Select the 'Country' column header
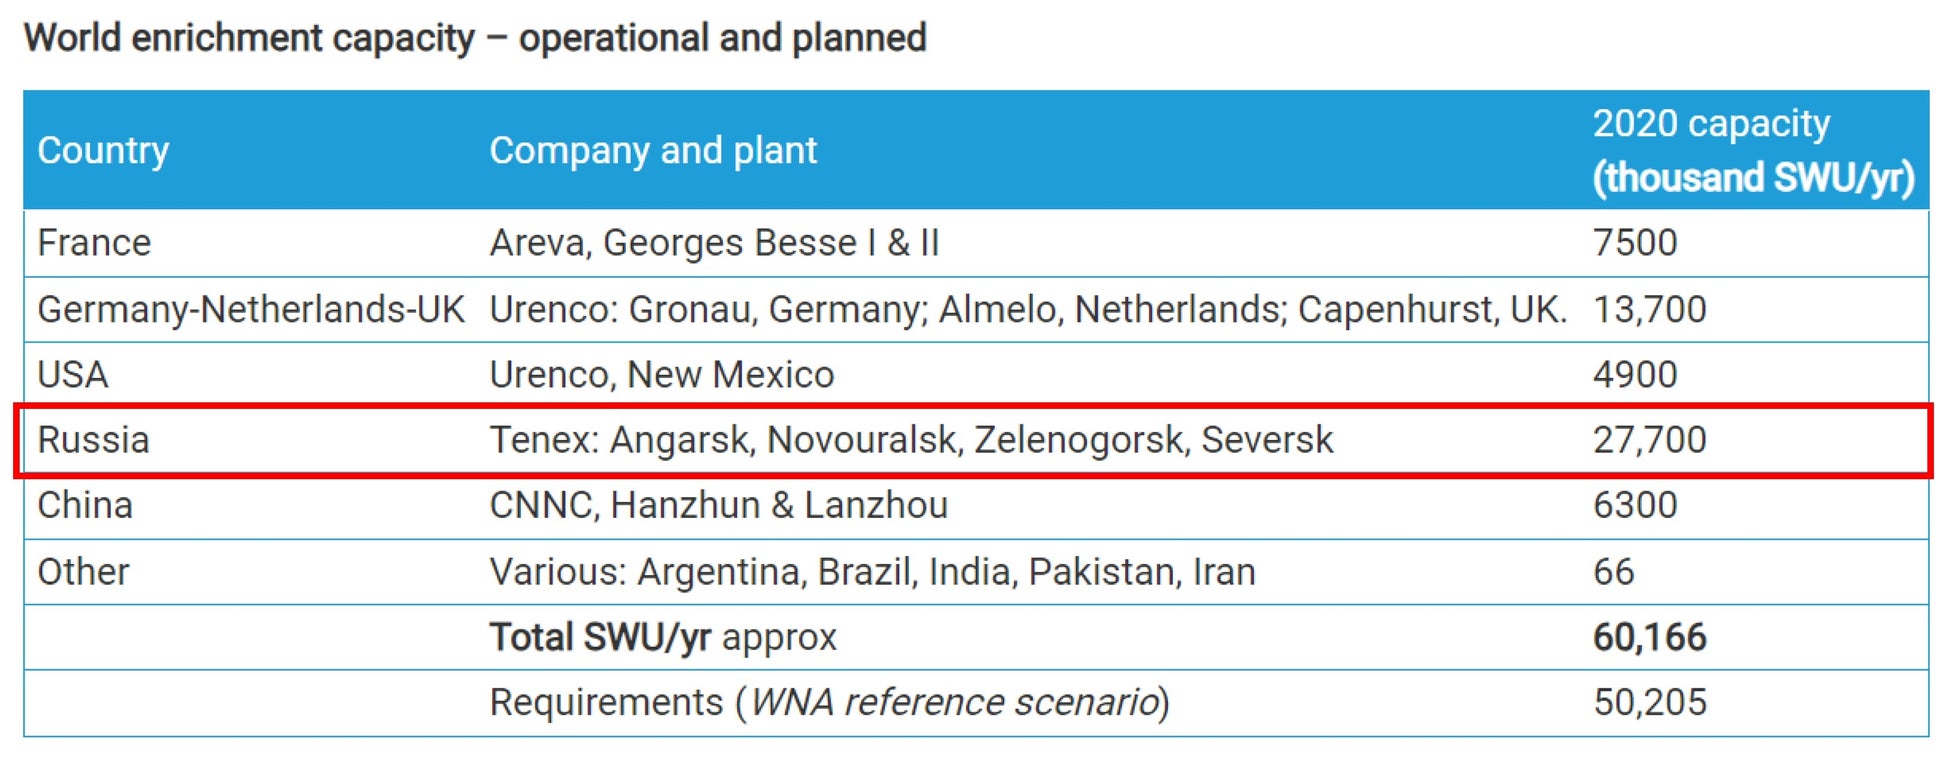 (x=103, y=150)
